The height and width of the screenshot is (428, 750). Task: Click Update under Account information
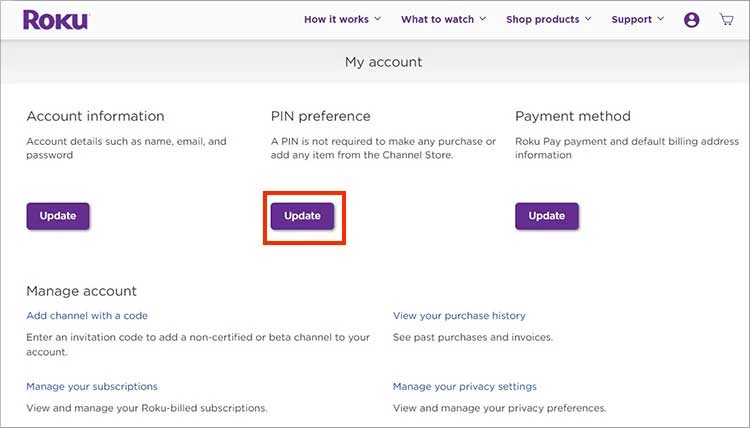(58, 216)
